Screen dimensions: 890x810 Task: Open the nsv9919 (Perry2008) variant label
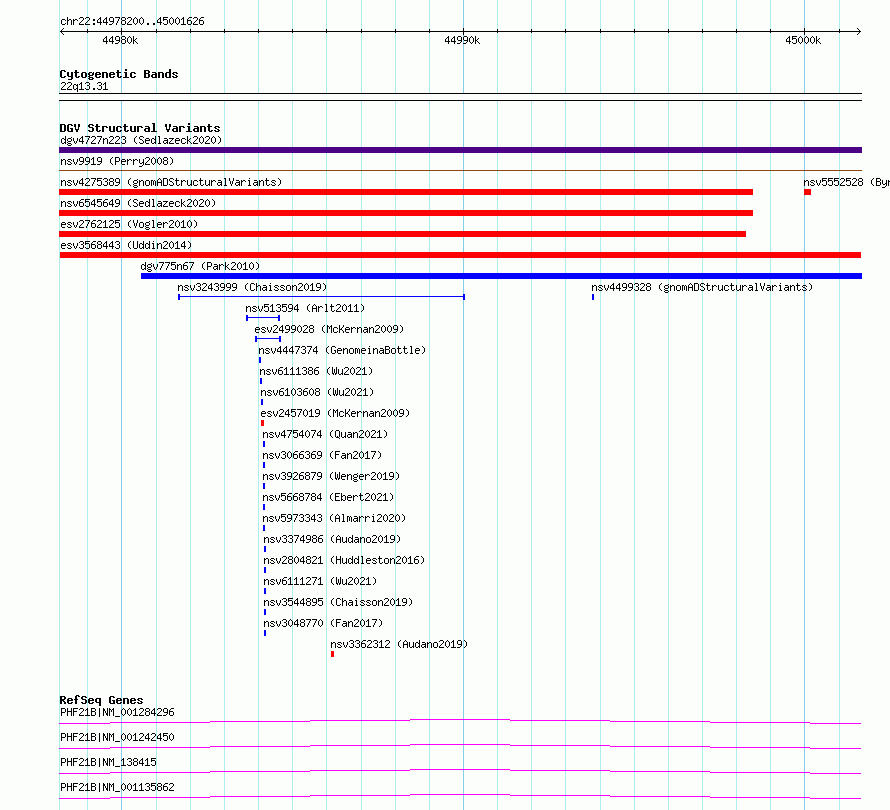[x=117, y=161]
